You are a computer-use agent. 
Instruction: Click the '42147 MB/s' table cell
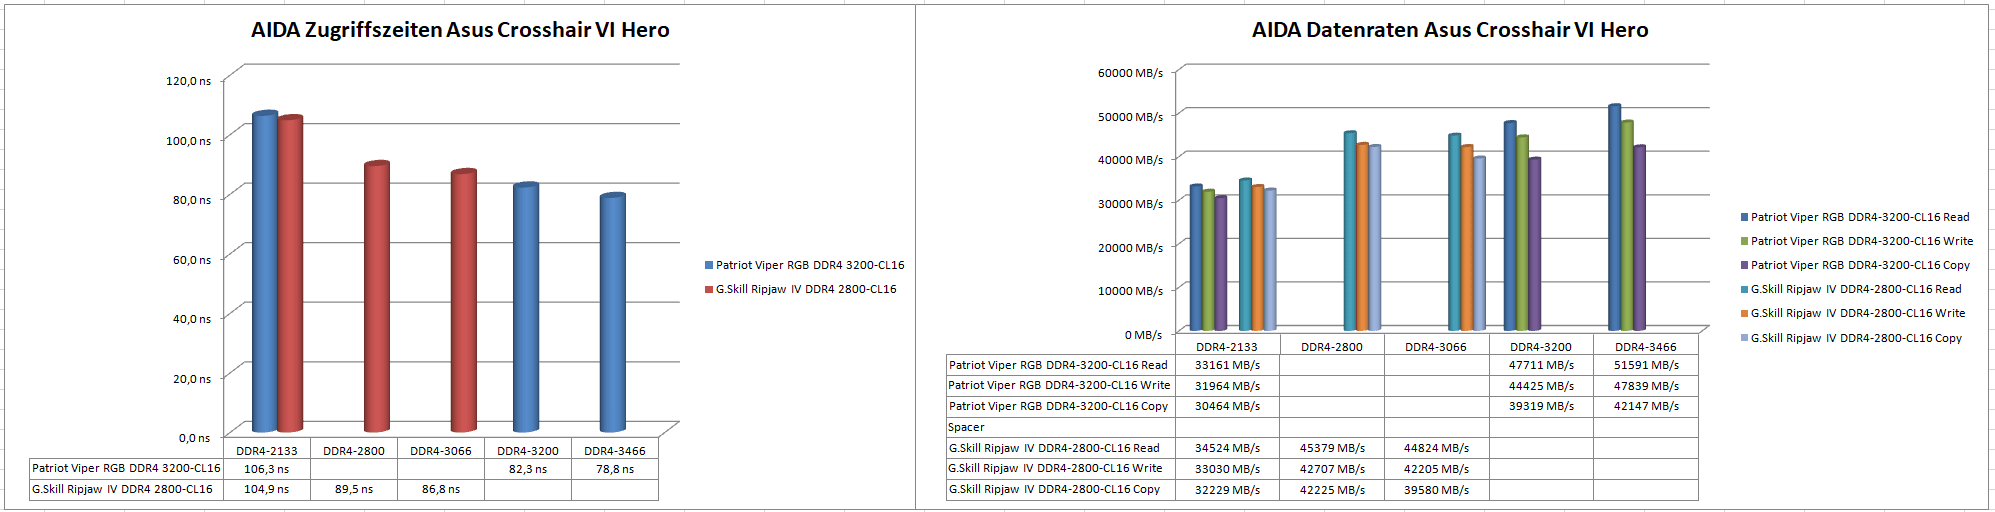pyautogui.click(x=1646, y=406)
